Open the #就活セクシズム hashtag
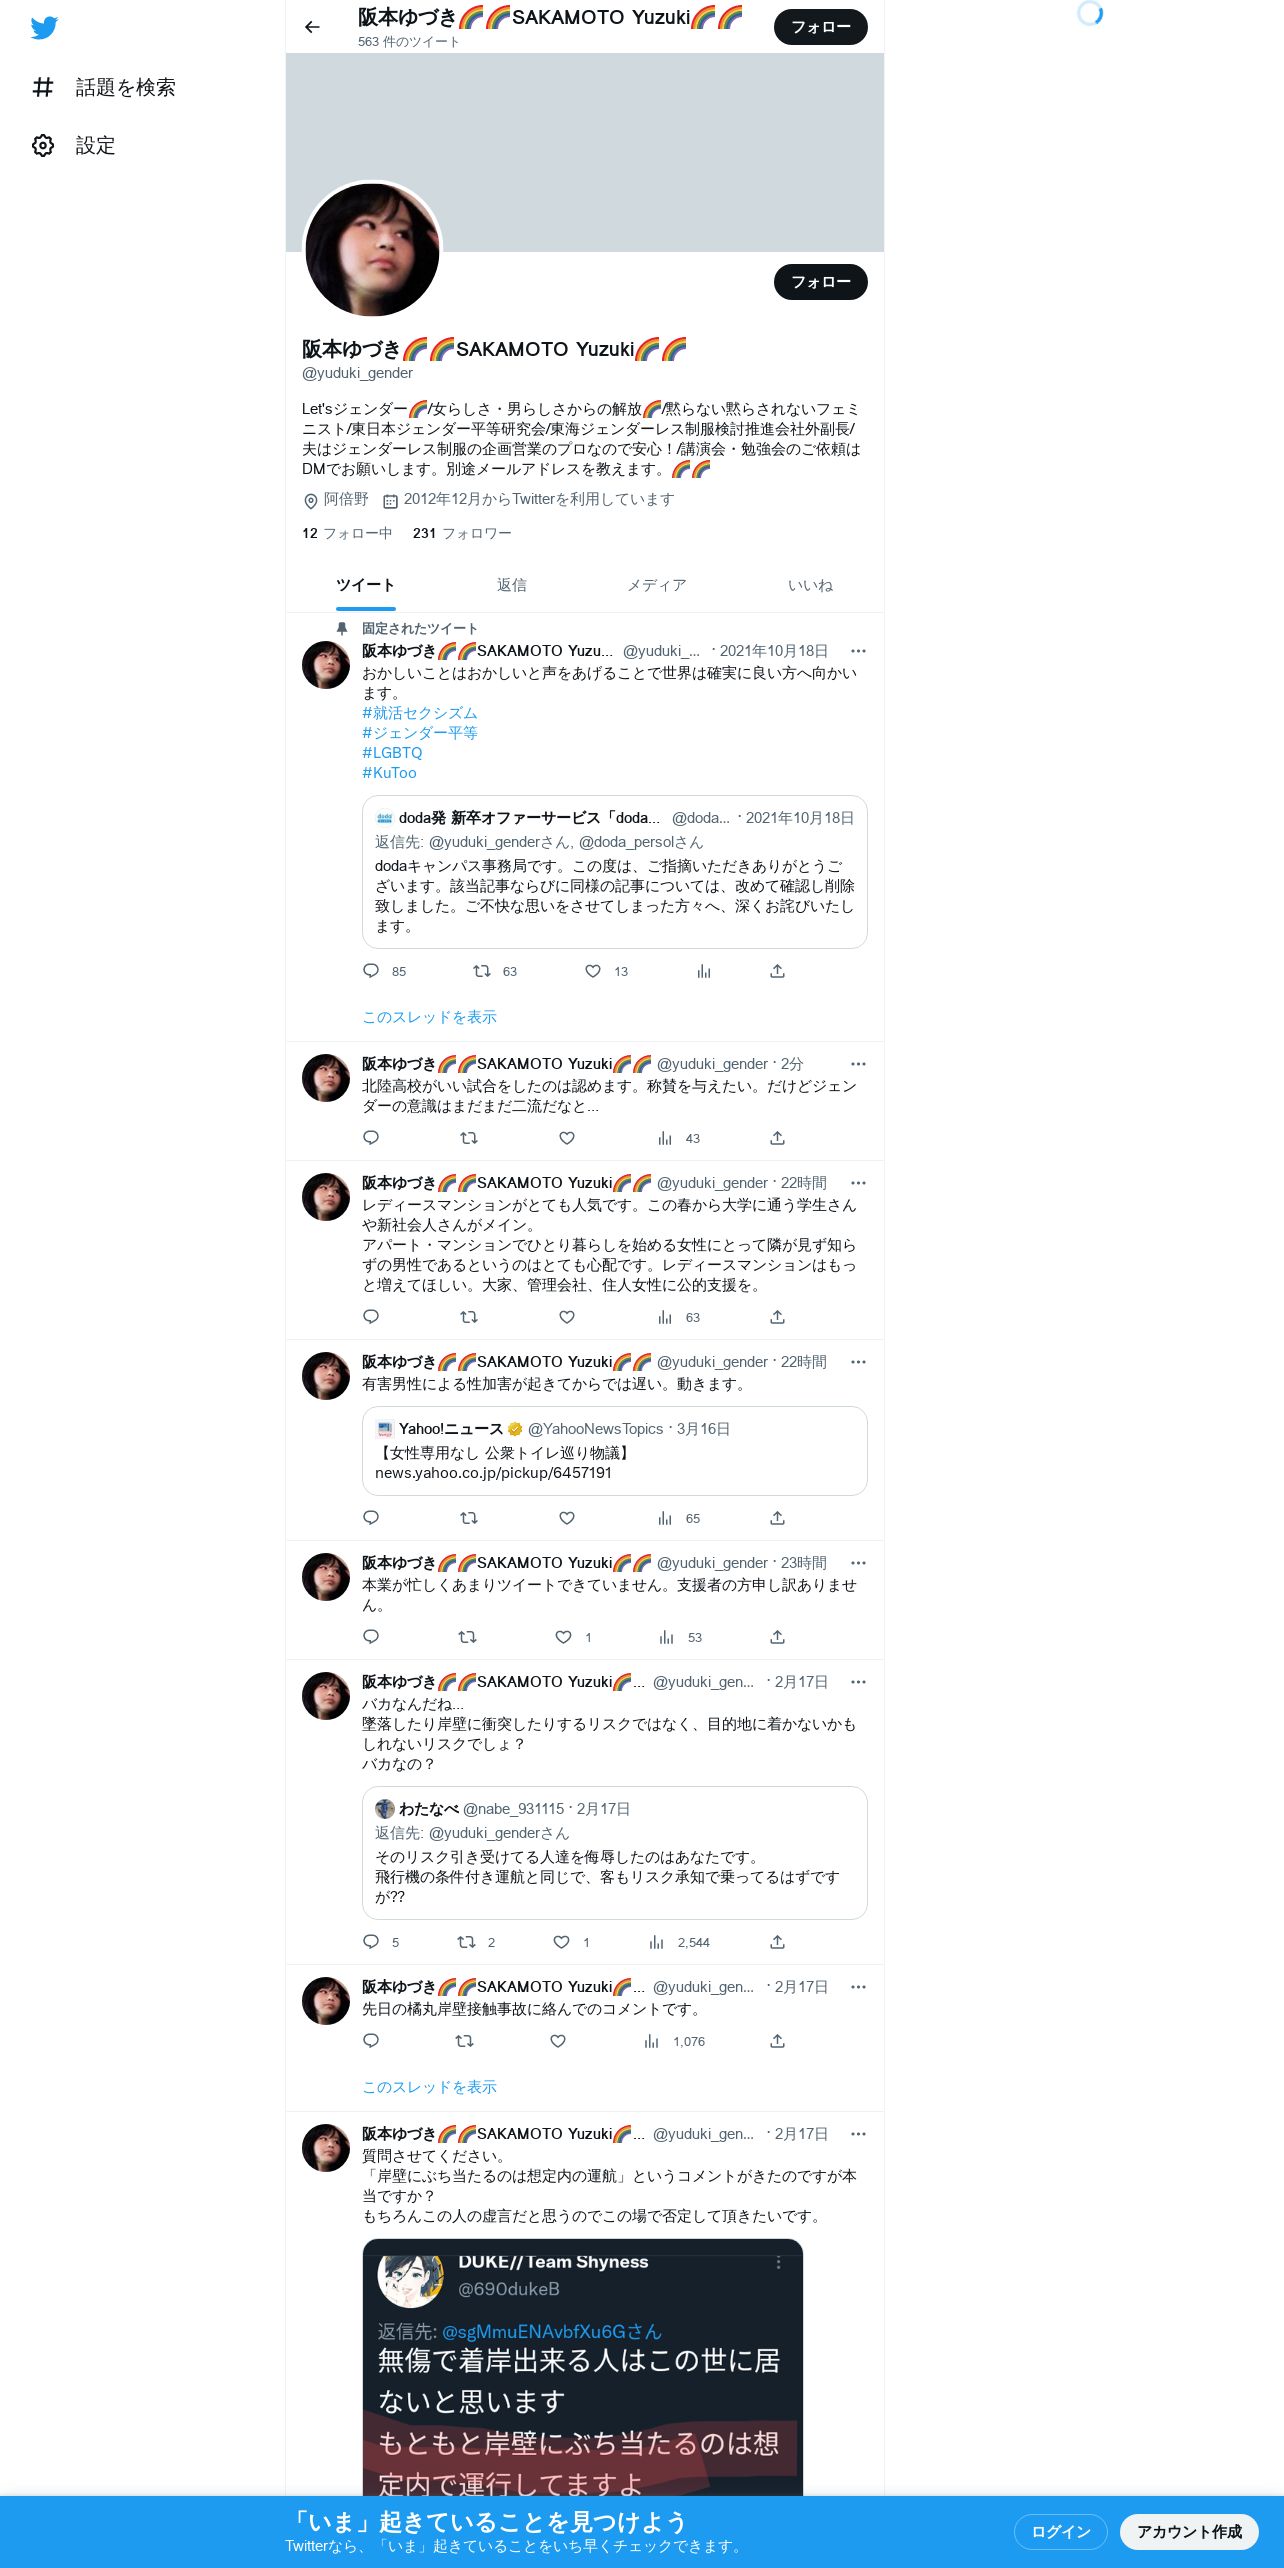 420,713
